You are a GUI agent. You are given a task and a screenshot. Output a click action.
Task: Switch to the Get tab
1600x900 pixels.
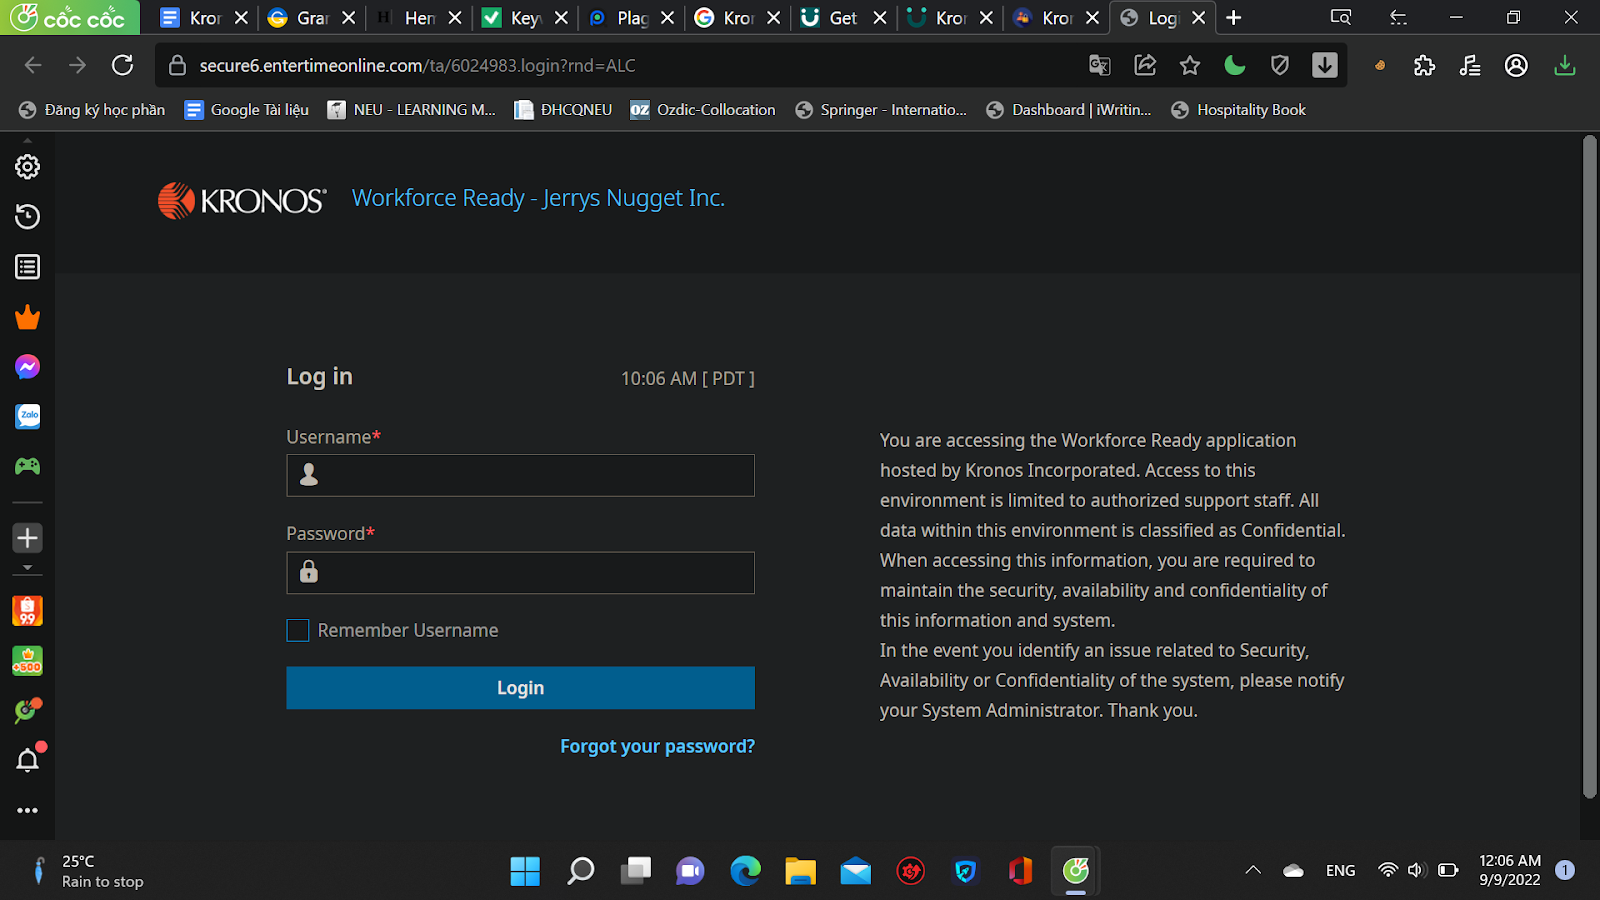tap(843, 18)
